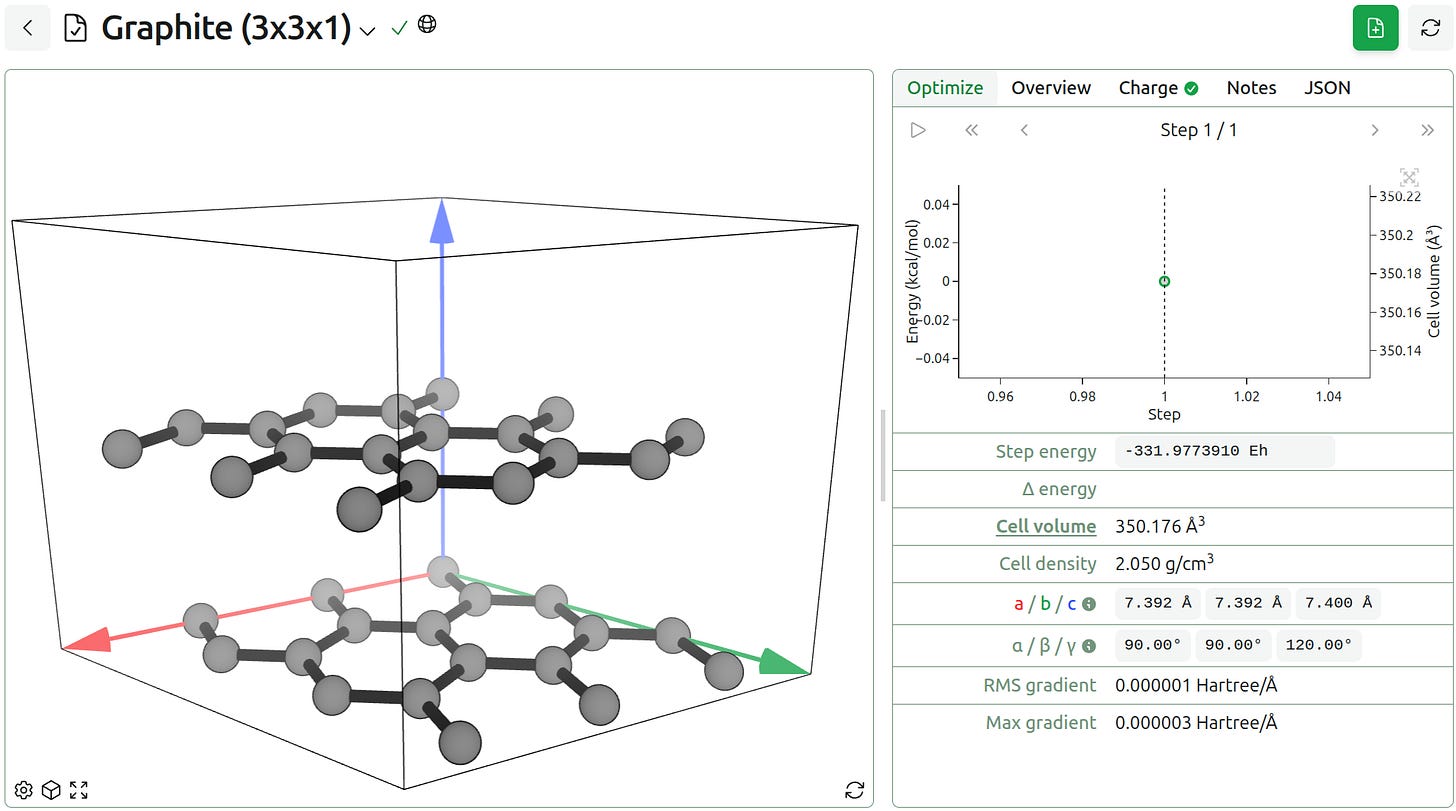Screen dimensions: 1456x811
Task: Click the gamma angle value 120.00°
Action: [1318, 645]
